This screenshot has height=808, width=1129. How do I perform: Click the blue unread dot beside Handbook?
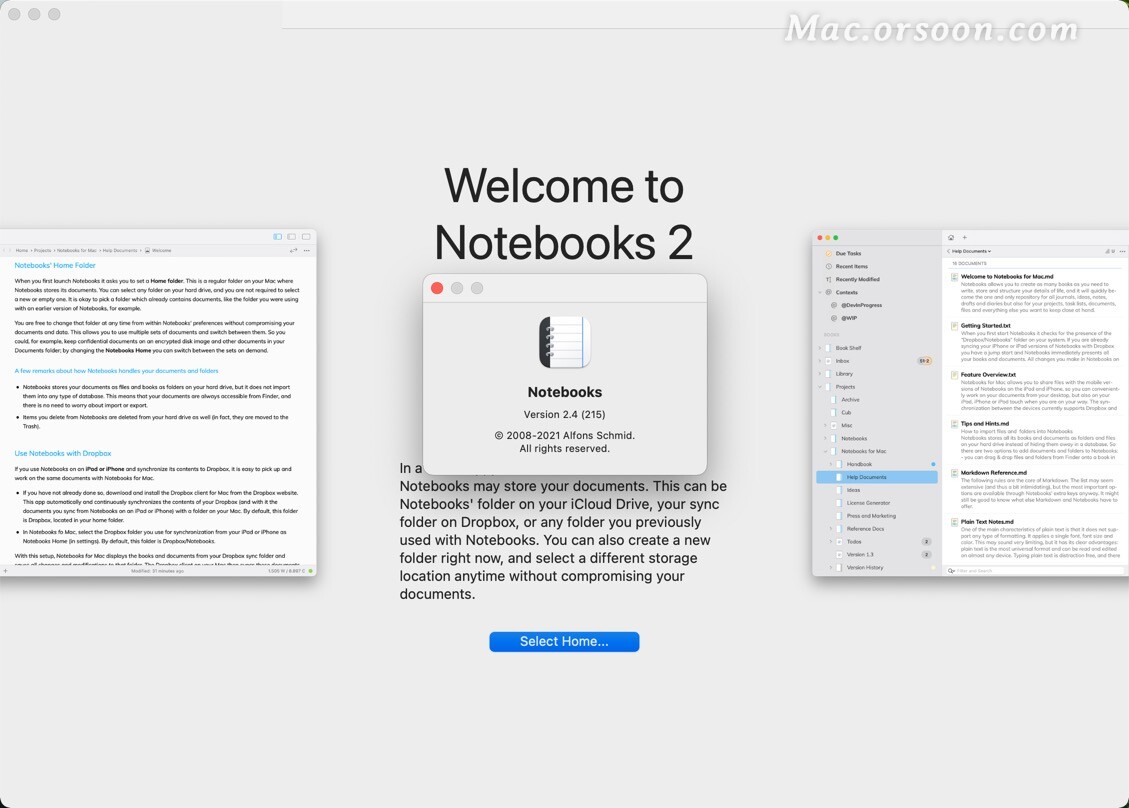933,464
